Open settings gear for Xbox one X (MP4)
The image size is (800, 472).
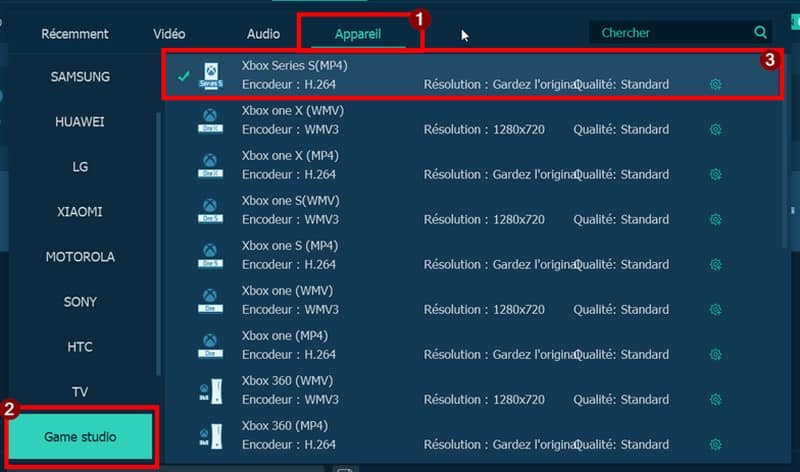click(x=715, y=174)
